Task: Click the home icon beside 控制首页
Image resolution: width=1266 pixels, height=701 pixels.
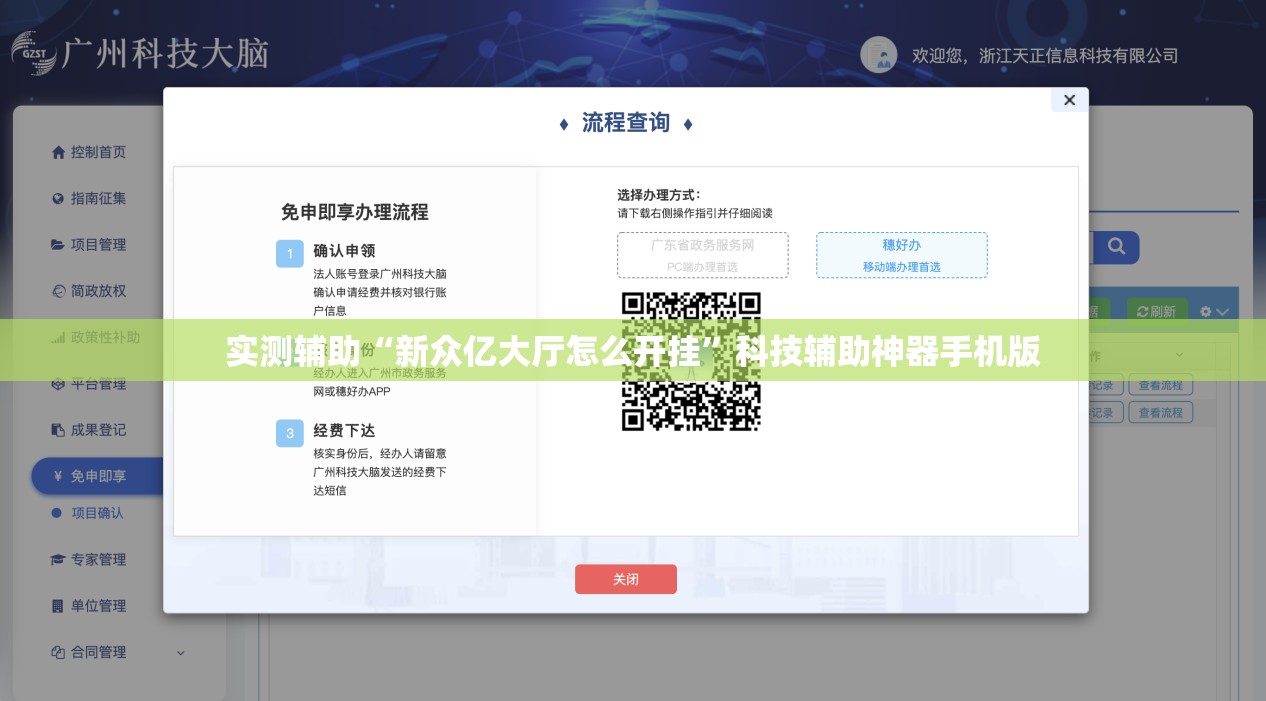Action: [58, 152]
